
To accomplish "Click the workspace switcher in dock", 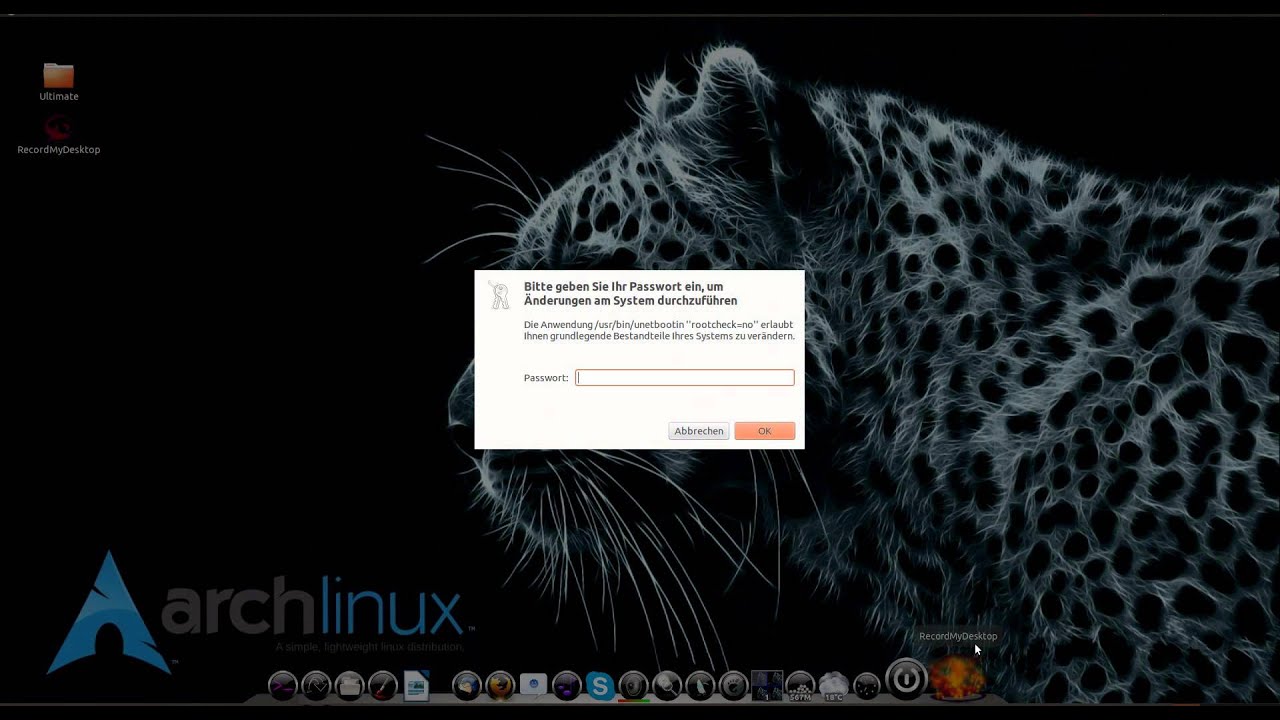I will 767,685.
